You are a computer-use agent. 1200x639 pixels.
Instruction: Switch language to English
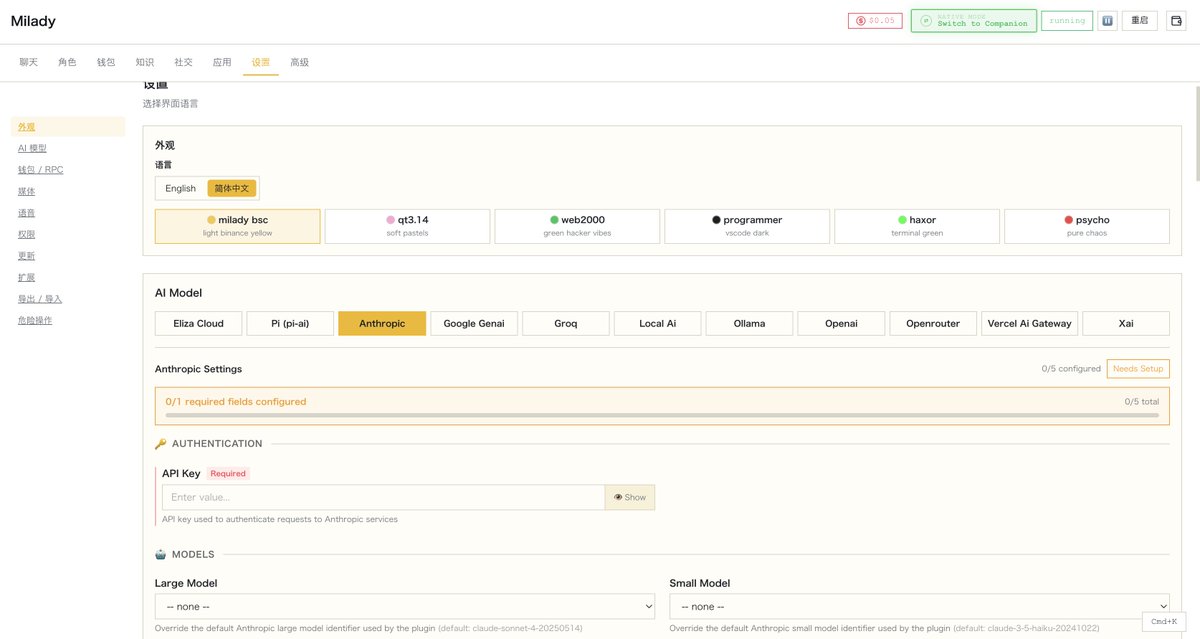(x=181, y=188)
